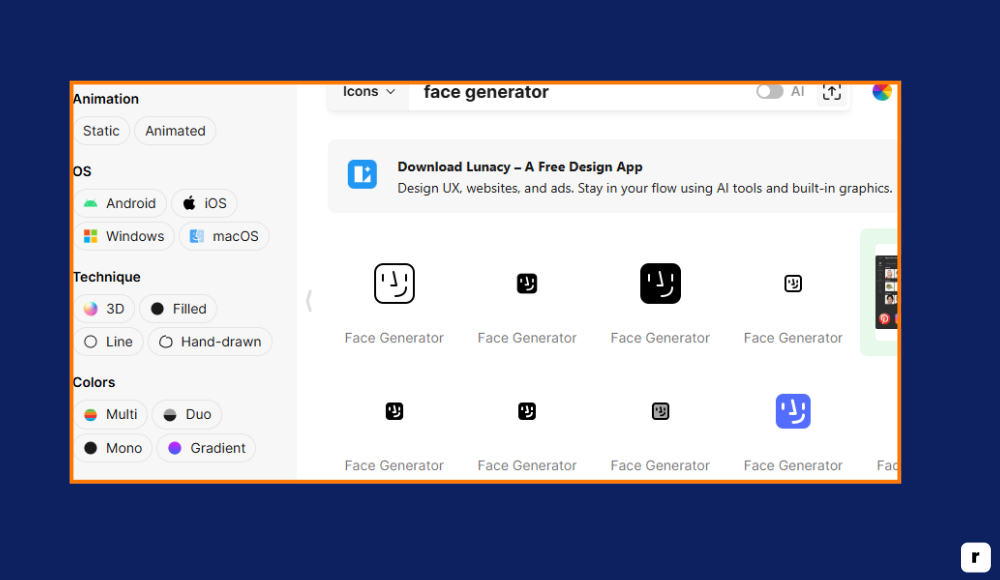Open the multicolor profile circle icon
The height and width of the screenshot is (580, 1000).
pyautogui.click(x=882, y=92)
